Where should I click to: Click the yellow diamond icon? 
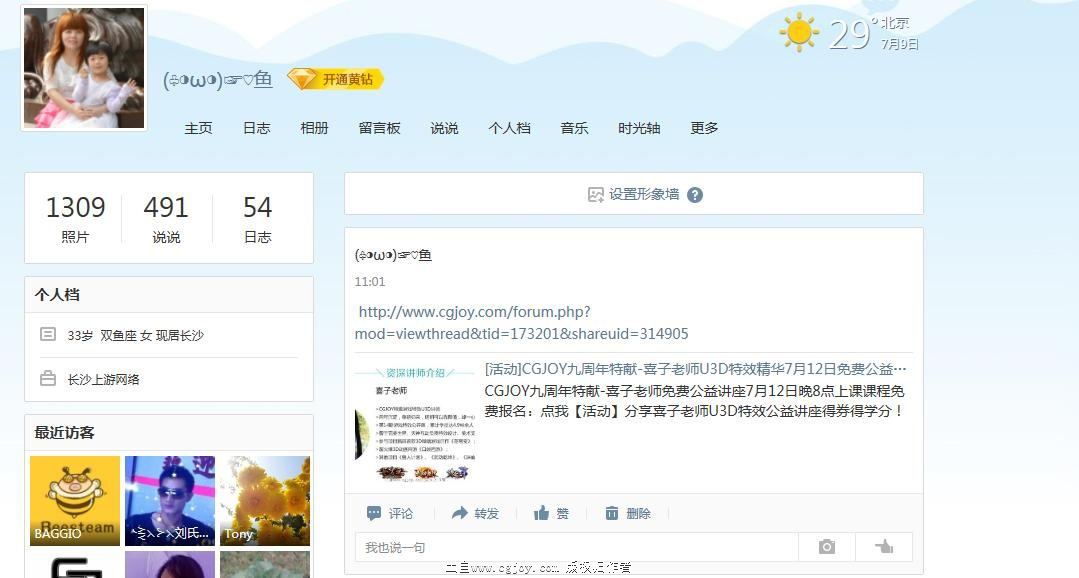(301, 79)
